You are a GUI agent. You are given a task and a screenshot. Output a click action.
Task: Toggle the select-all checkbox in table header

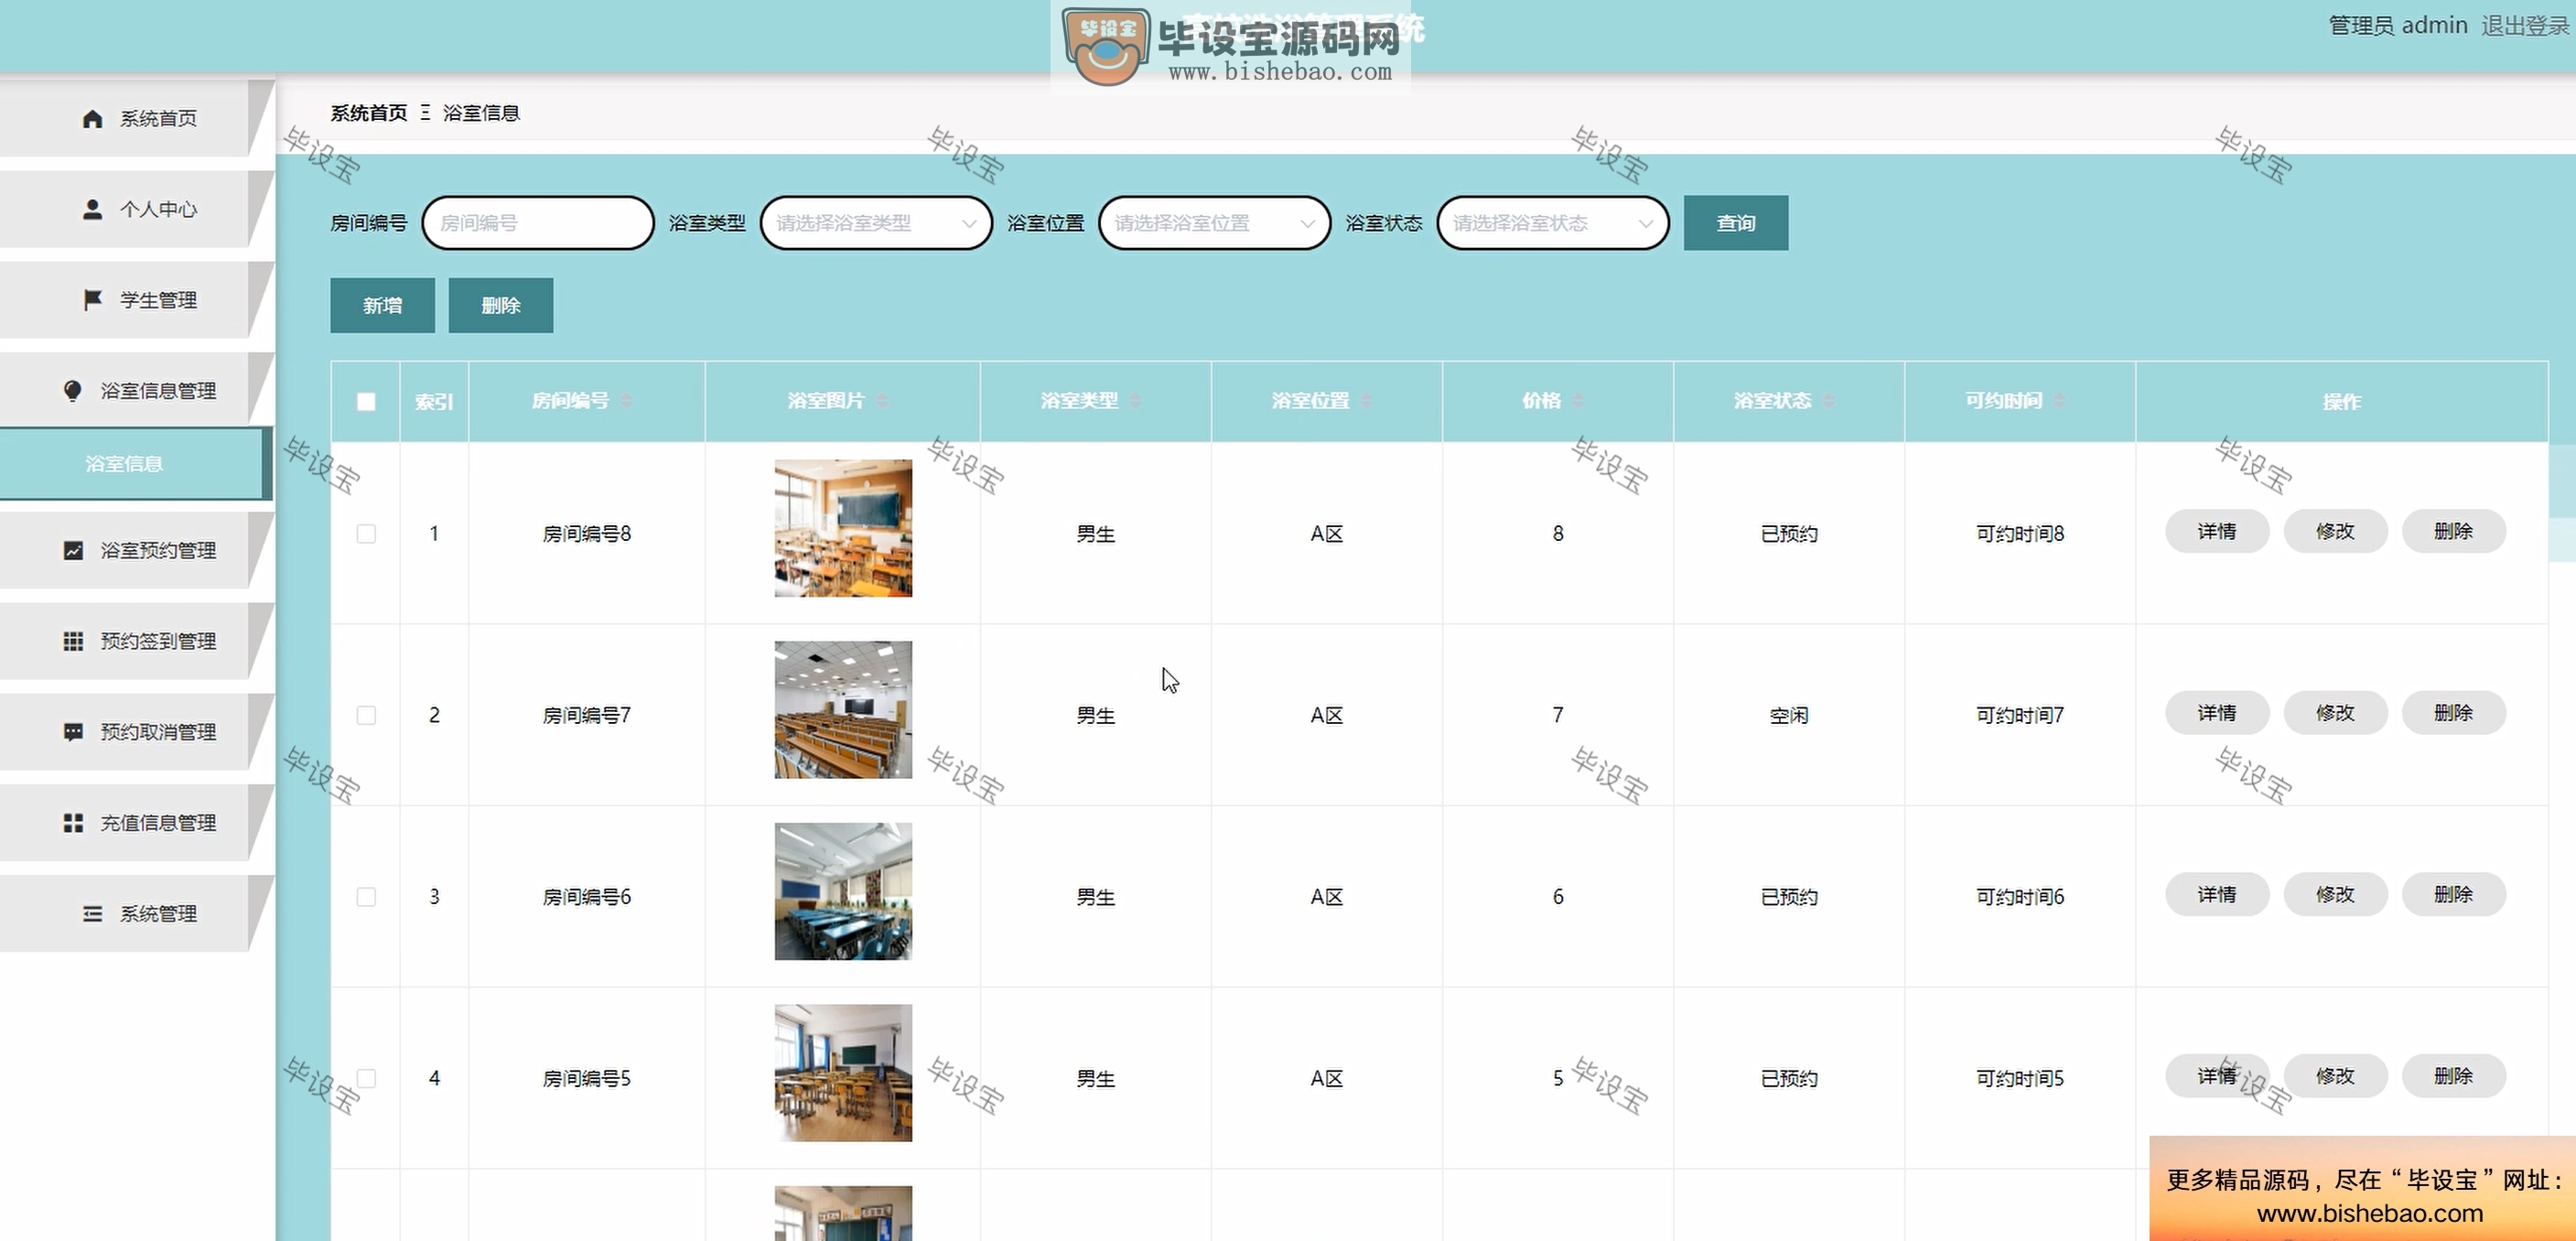366,402
